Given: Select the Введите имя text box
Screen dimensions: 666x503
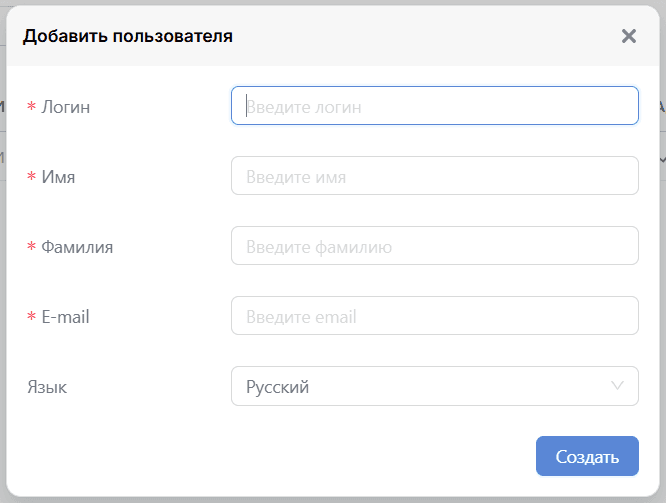Looking at the screenshot, I should (435, 176).
